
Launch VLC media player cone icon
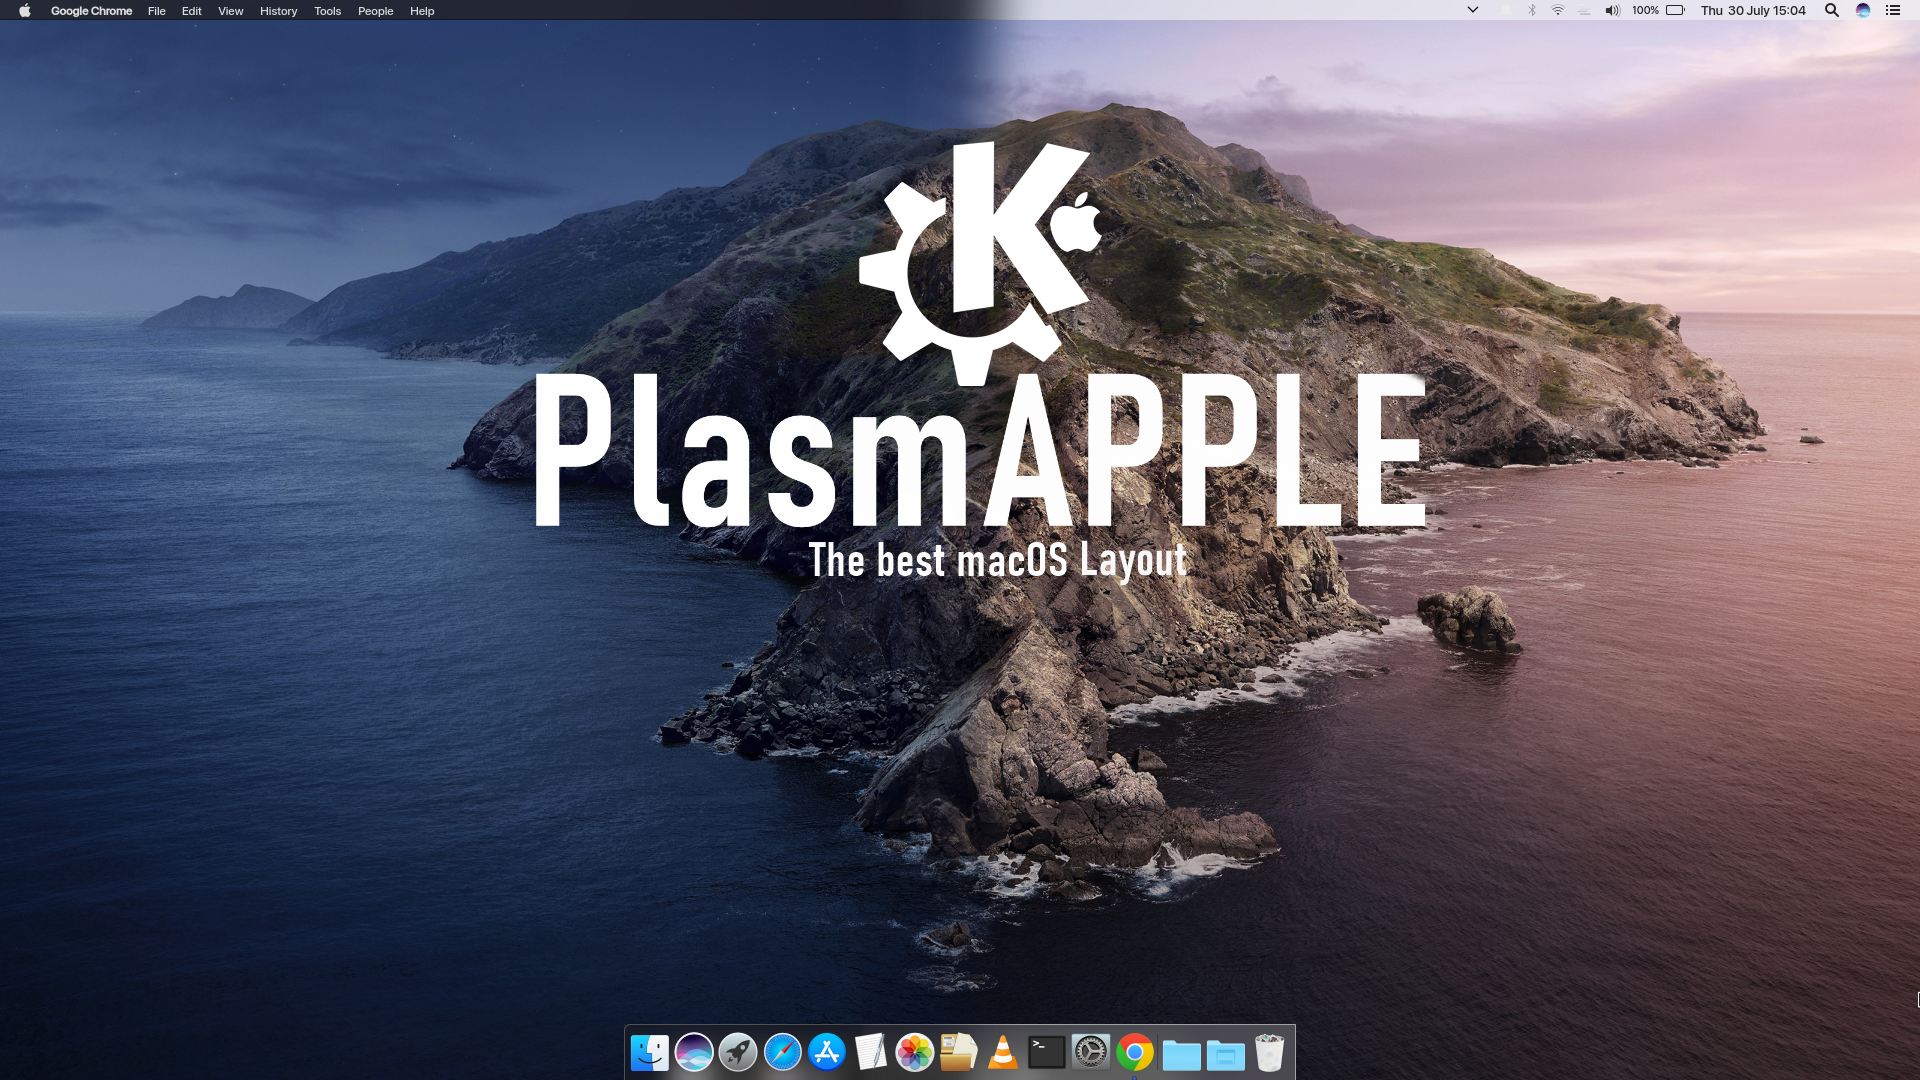click(x=1002, y=1052)
